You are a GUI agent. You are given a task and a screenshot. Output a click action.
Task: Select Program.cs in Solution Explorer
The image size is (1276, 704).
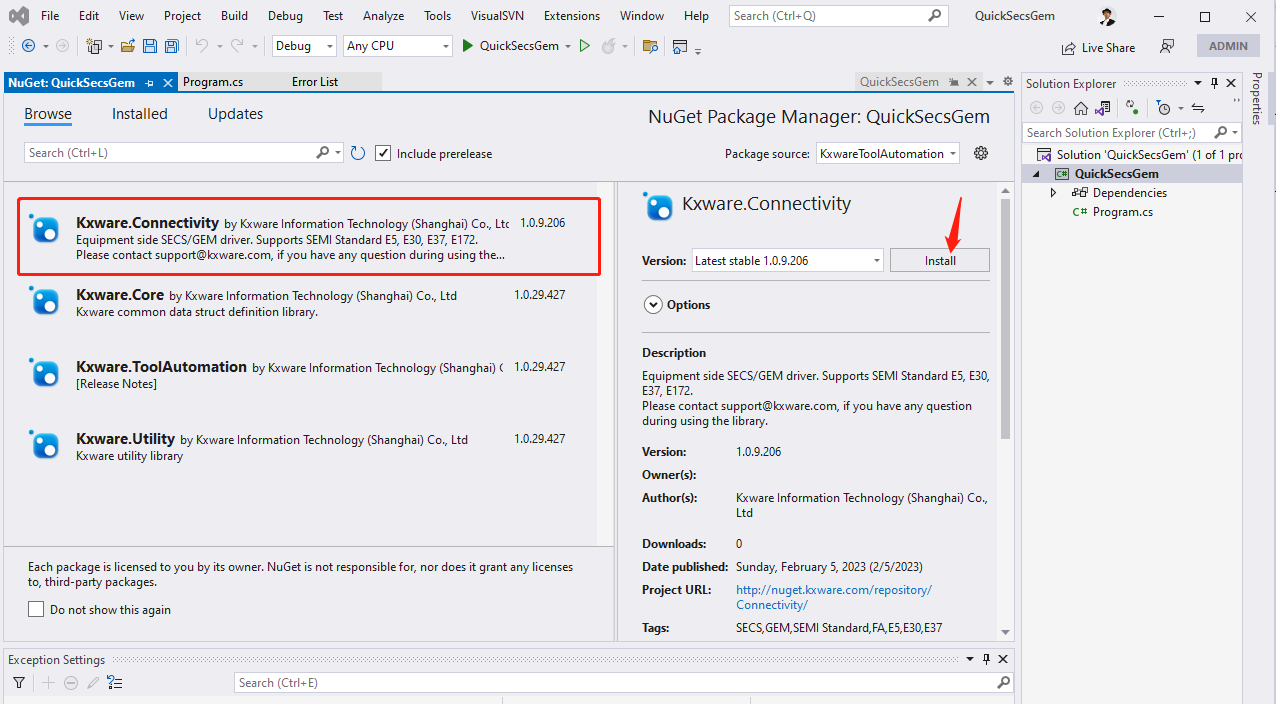(1122, 212)
